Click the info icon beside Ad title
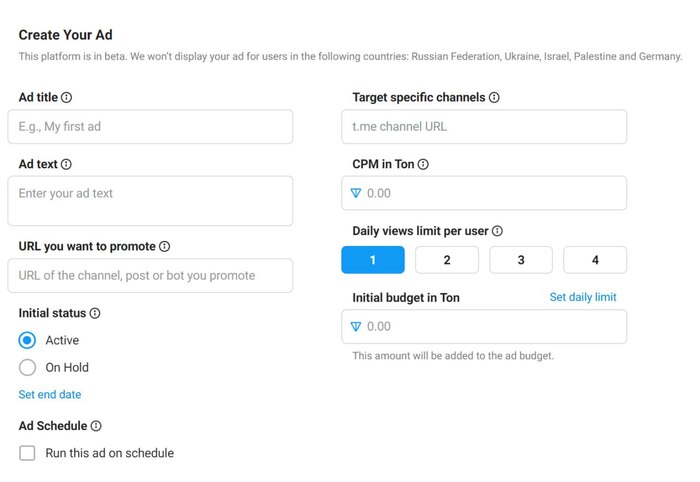This screenshot has height=482, width=700. [67, 98]
